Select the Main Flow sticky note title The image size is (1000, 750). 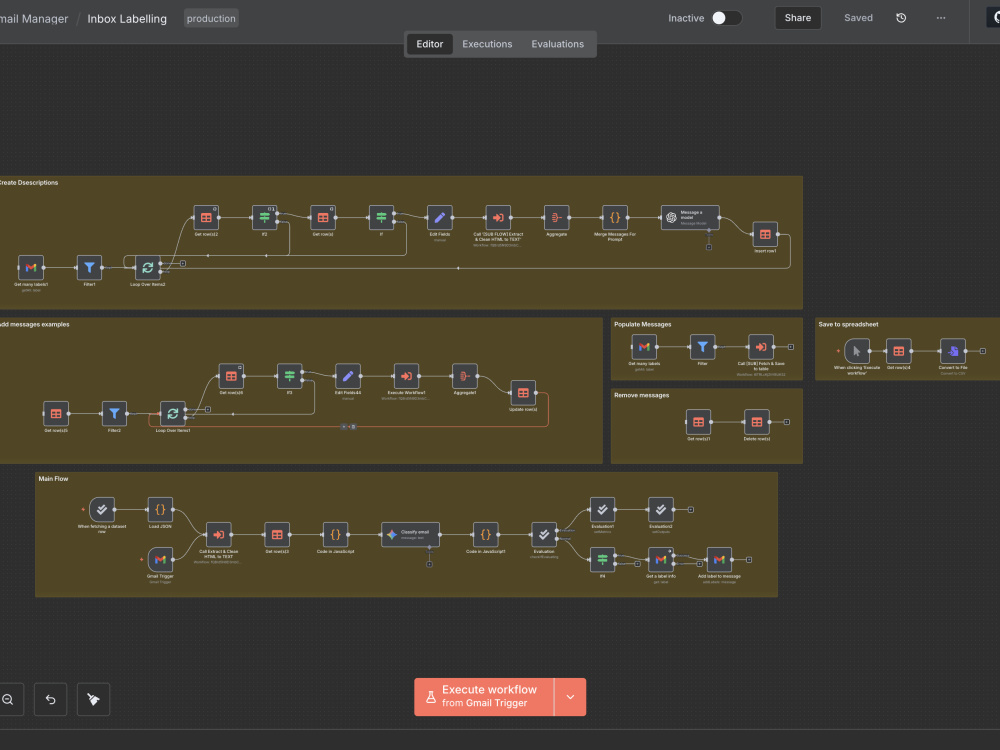(53, 478)
